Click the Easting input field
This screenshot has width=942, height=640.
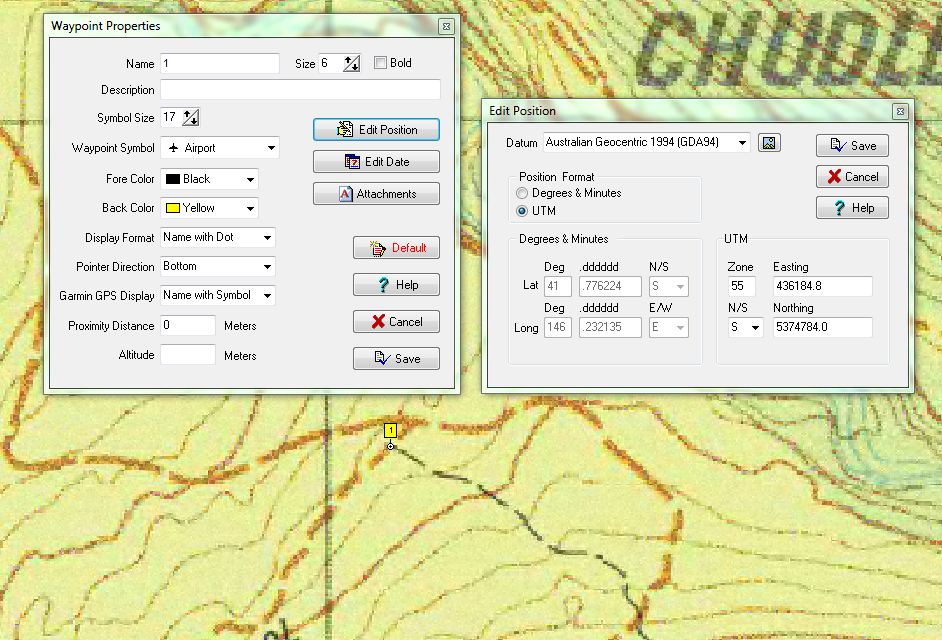coord(822,286)
